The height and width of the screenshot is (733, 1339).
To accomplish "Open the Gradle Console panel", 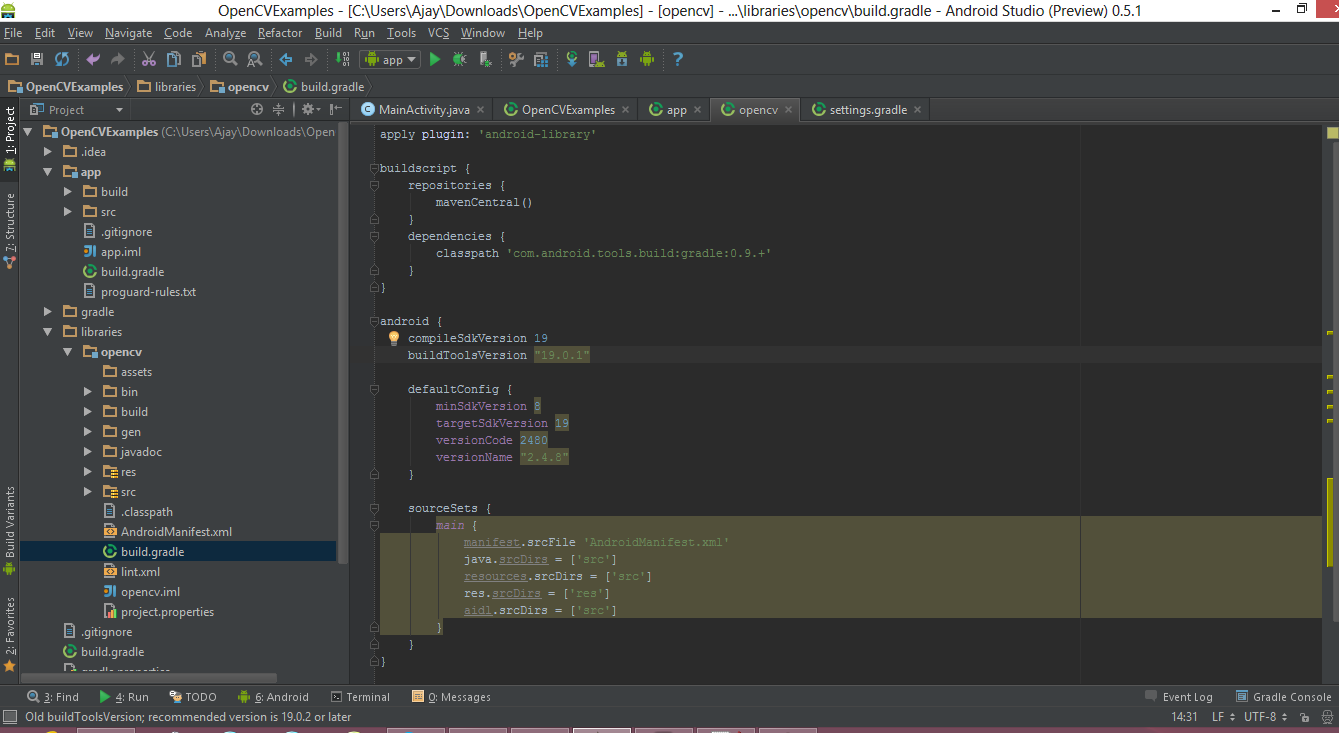I will click(x=1284, y=697).
